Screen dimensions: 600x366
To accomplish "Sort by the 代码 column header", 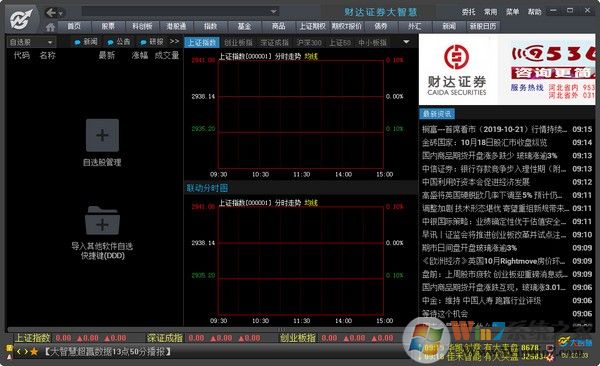I will pyautogui.click(x=21, y=55).
